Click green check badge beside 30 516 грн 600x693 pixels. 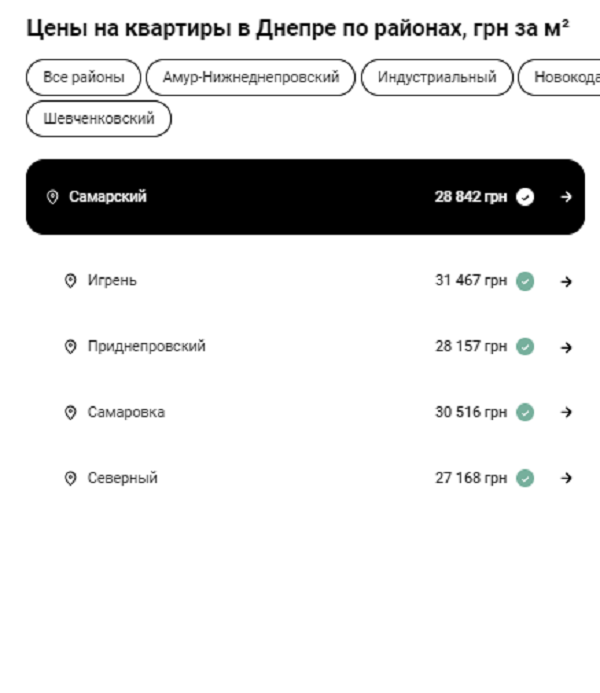(x=525, y=412)
